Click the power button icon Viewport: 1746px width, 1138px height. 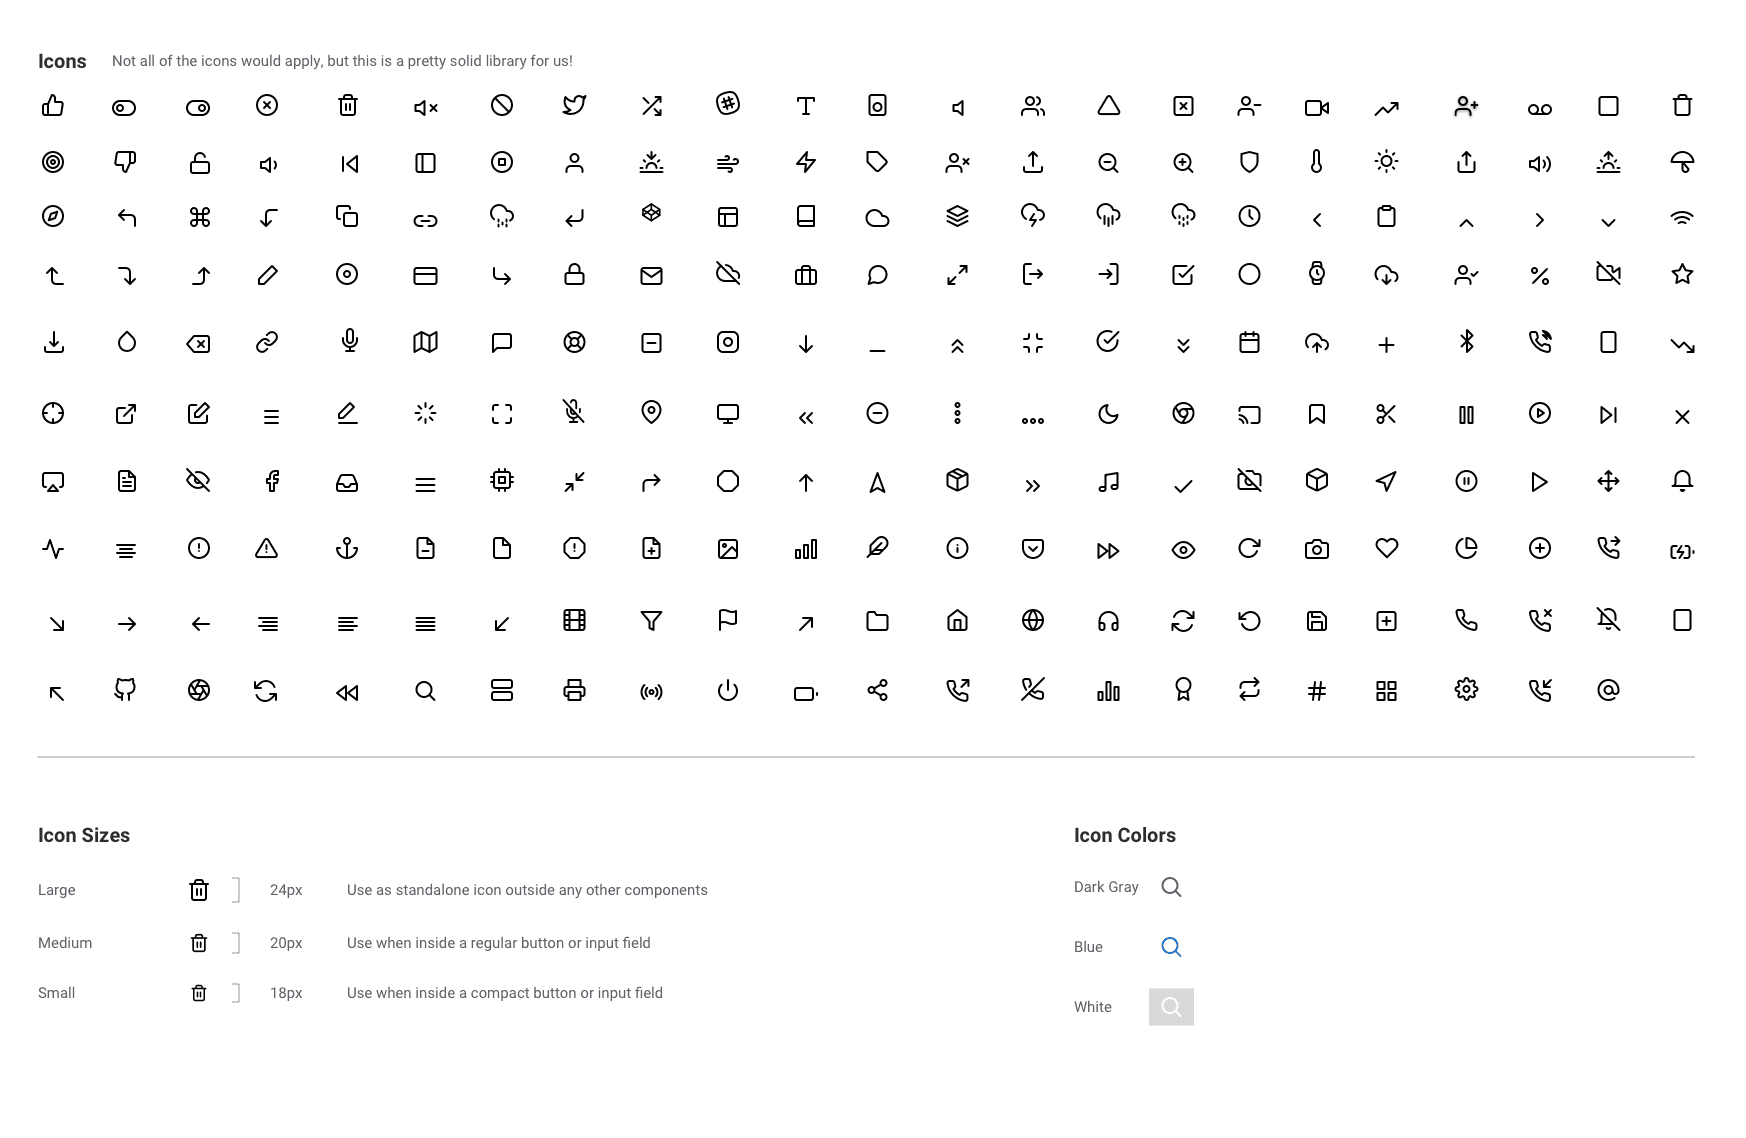pyautogui.click(x=727, y=690)
